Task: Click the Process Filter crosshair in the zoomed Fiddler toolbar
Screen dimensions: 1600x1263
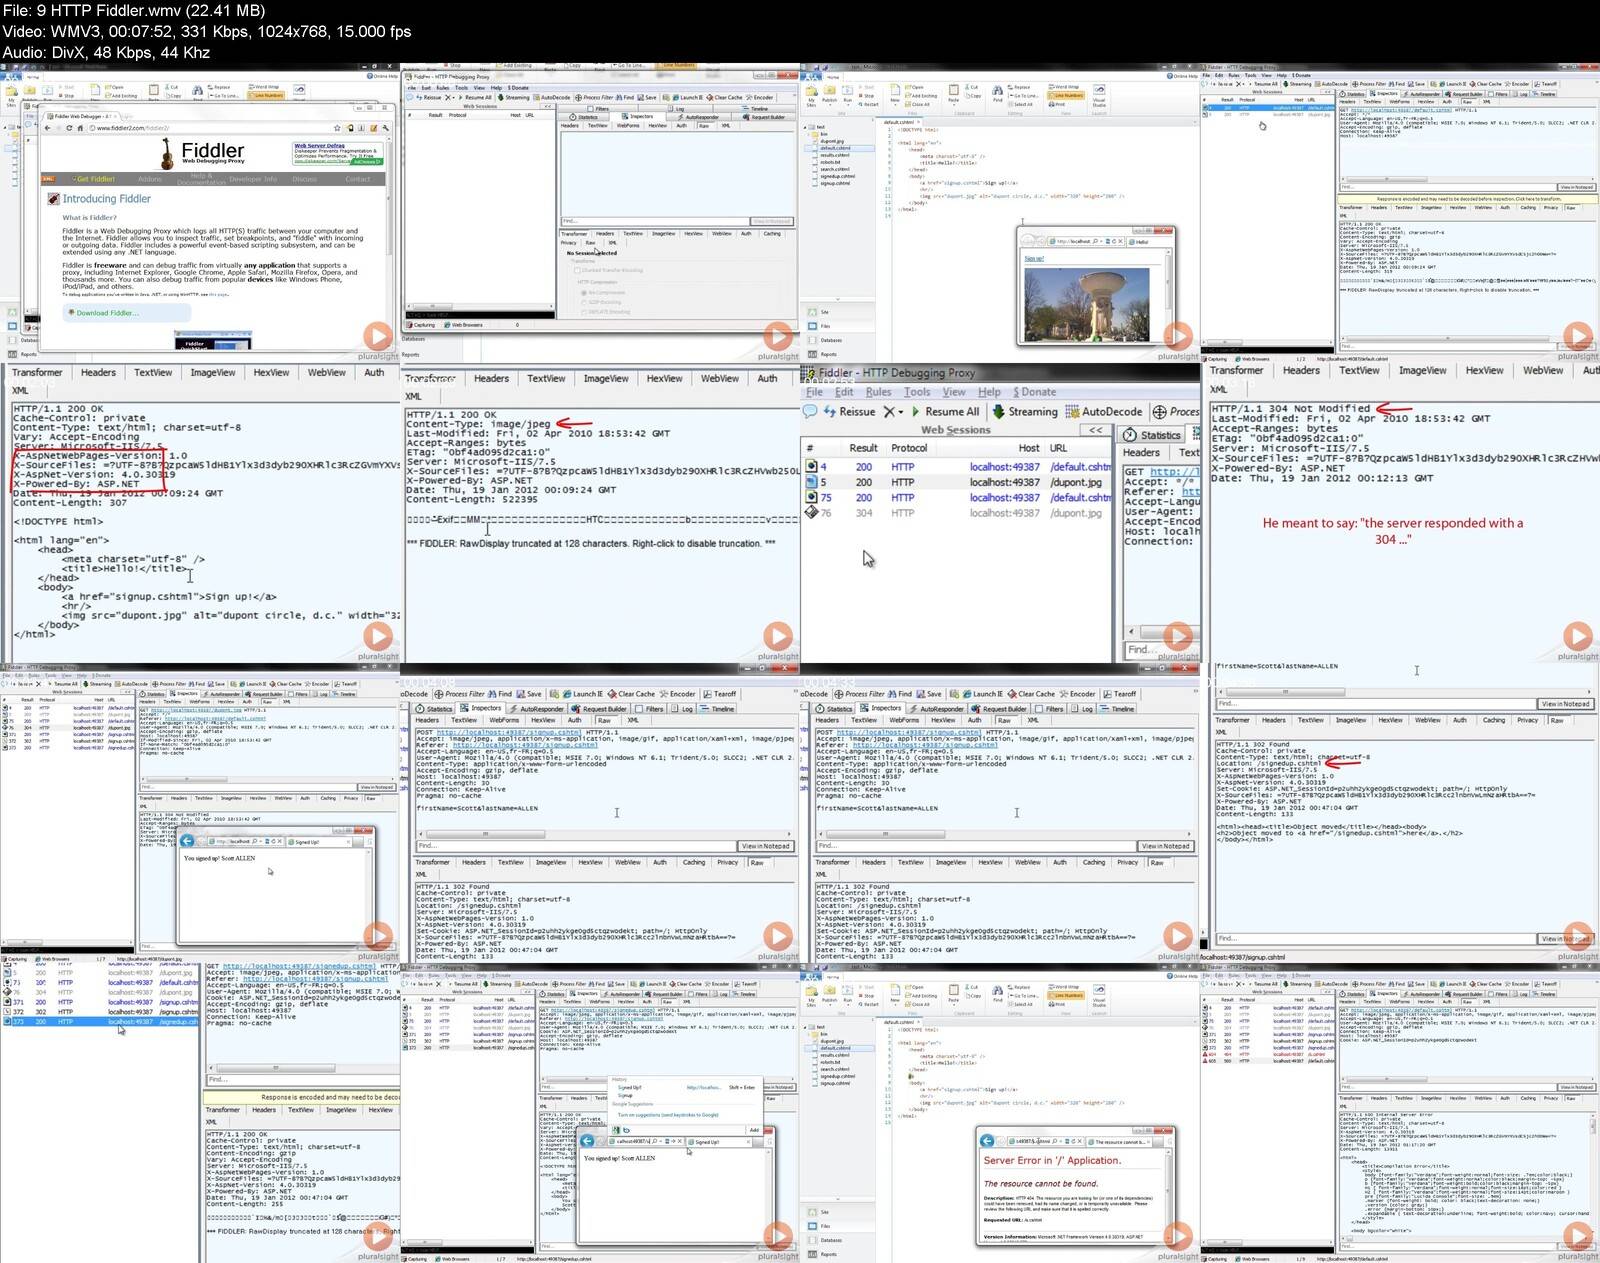Action: (1160, 411)
